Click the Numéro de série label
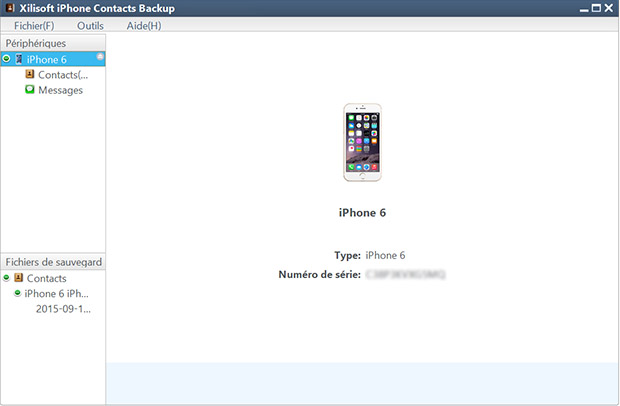Screen dimensions: 620x406 319,274
